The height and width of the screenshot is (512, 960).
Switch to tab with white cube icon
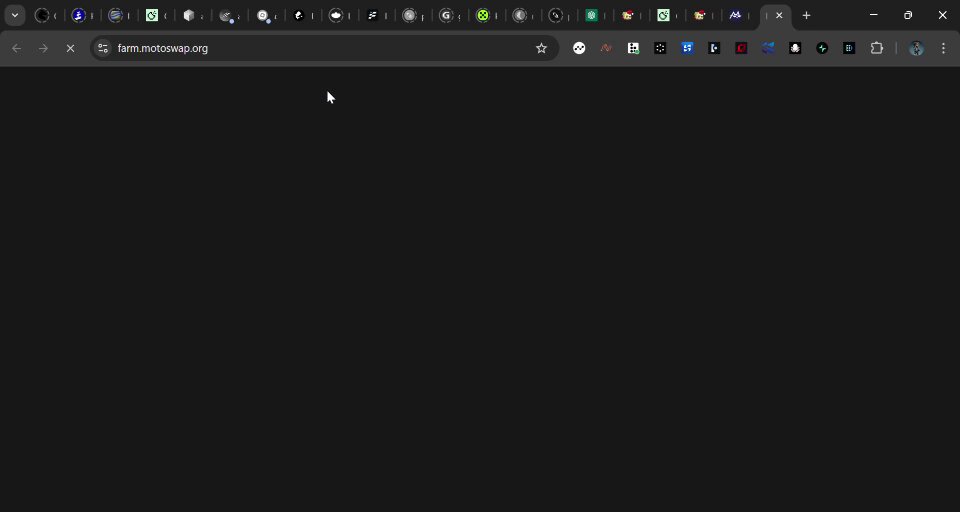[189, 16]
